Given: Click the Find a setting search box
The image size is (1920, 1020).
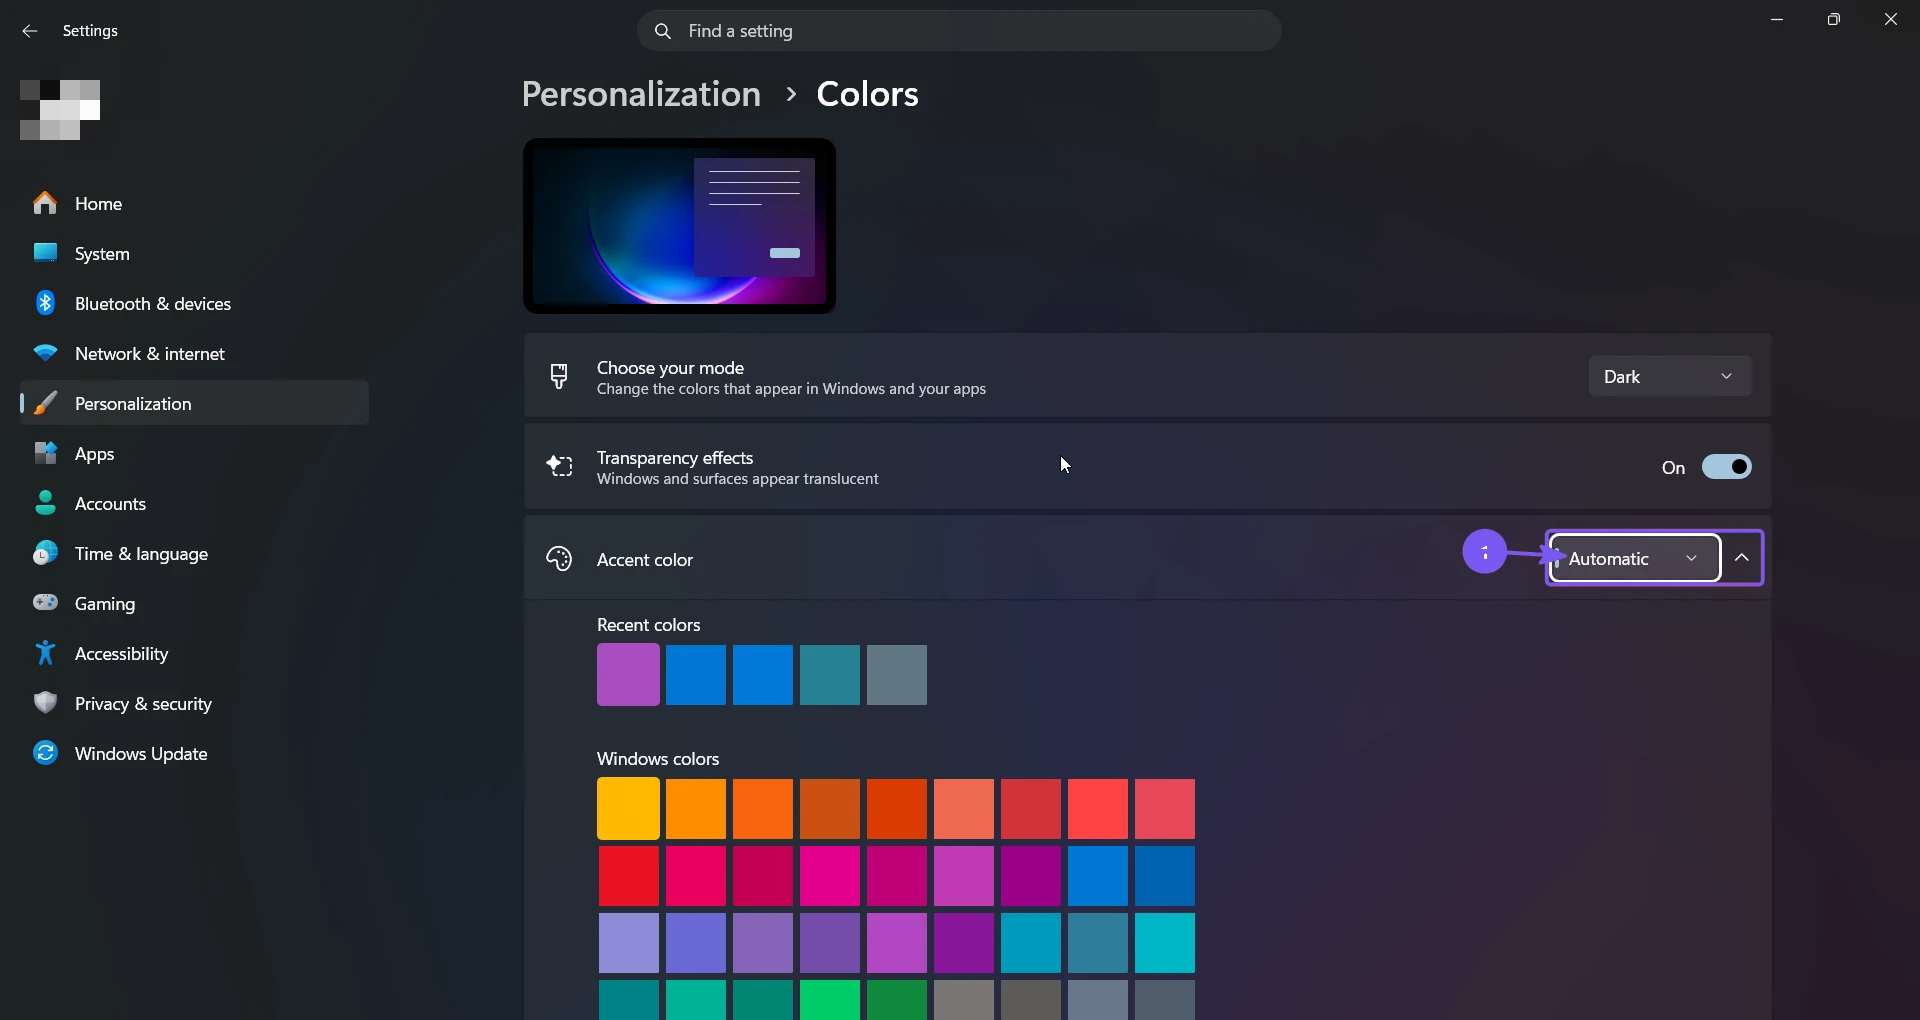Looking at the screenshot, I should tap(959, 31).
